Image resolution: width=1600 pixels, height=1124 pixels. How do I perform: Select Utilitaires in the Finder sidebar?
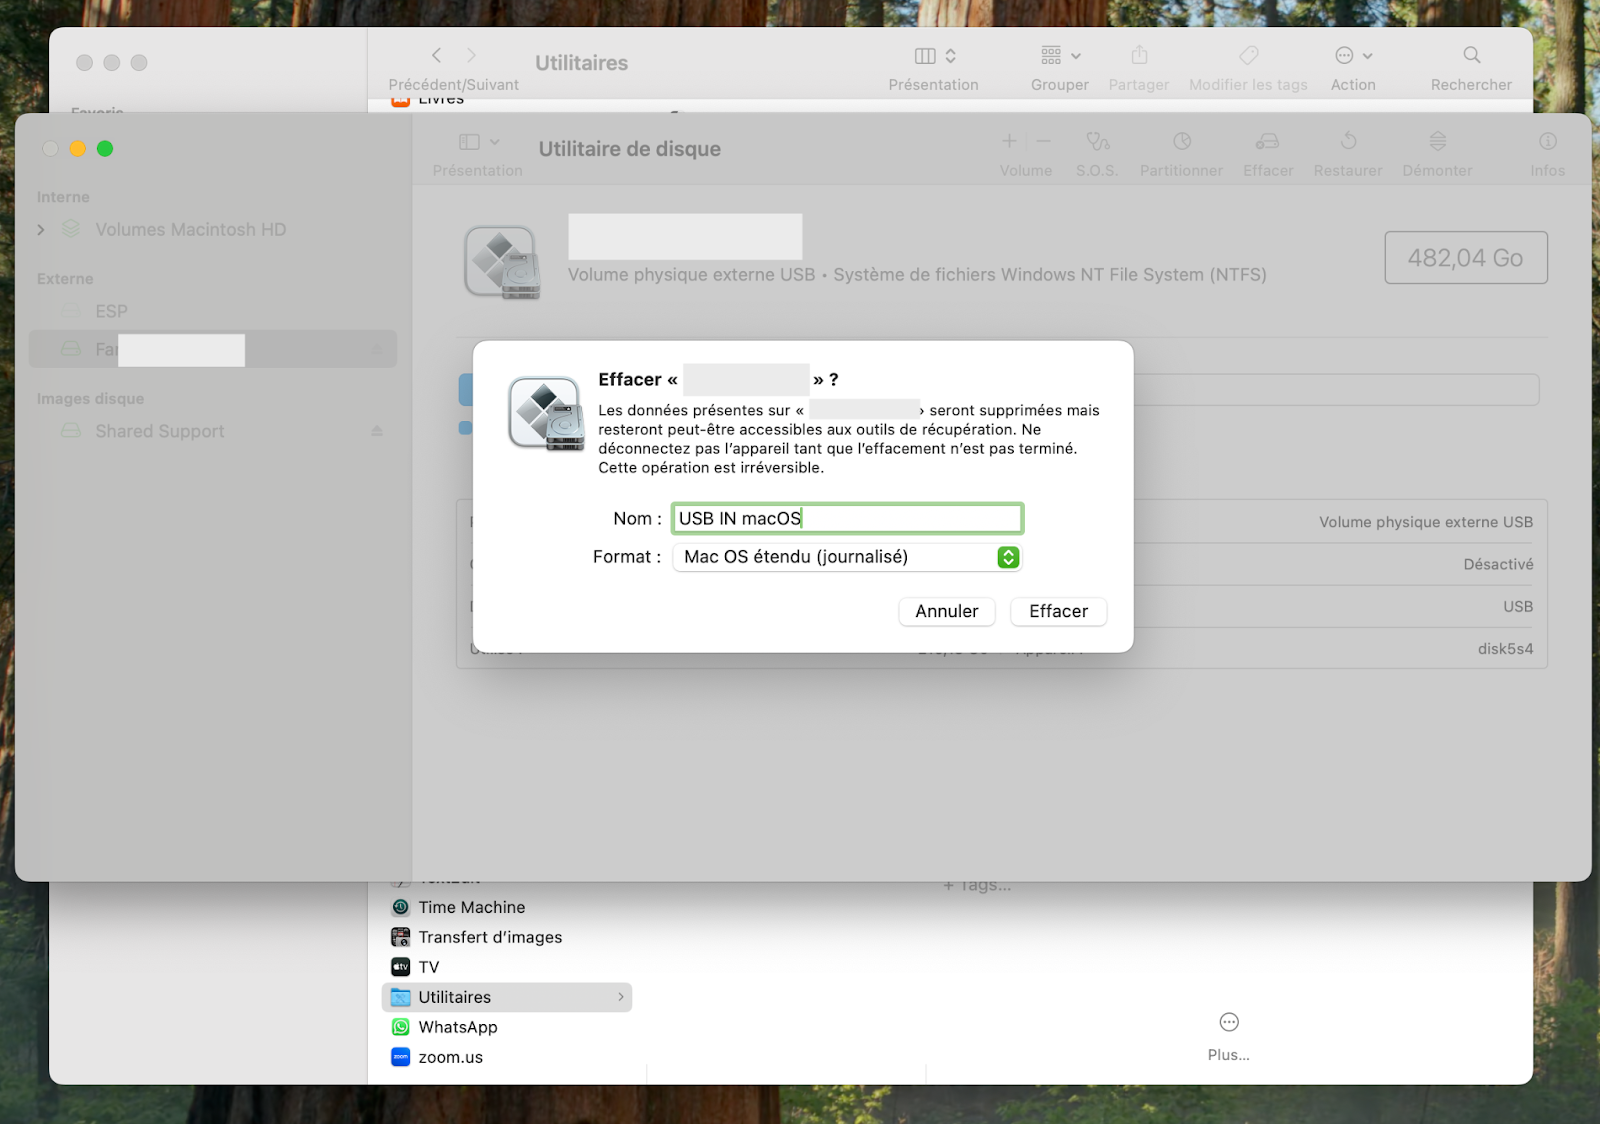click(454, 996)
